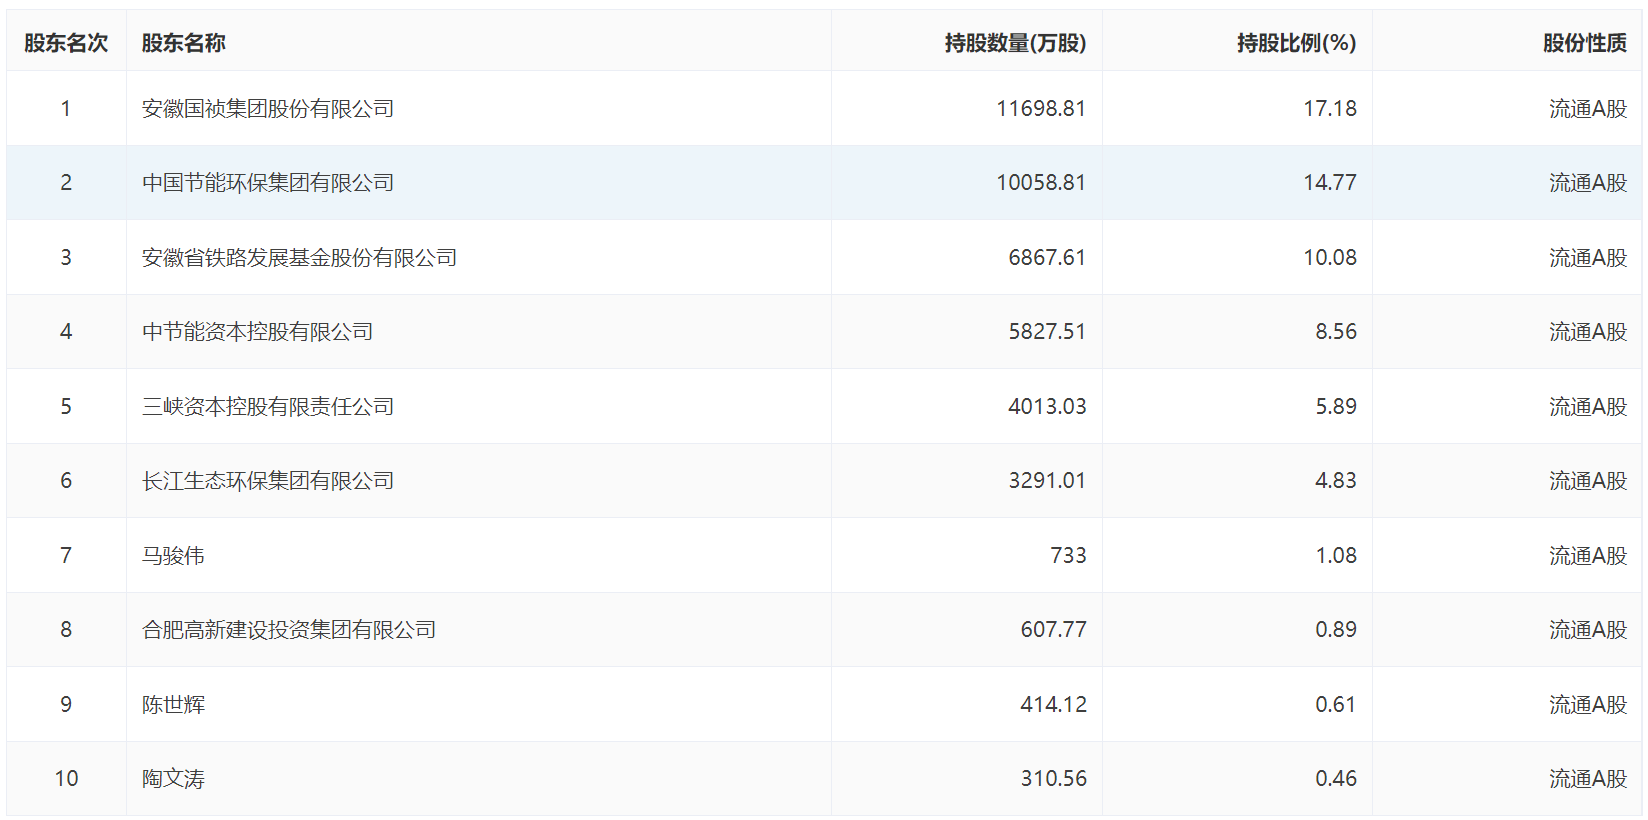
Task: Click the 股份性质 column header
Action: (x=1584, y=43)
